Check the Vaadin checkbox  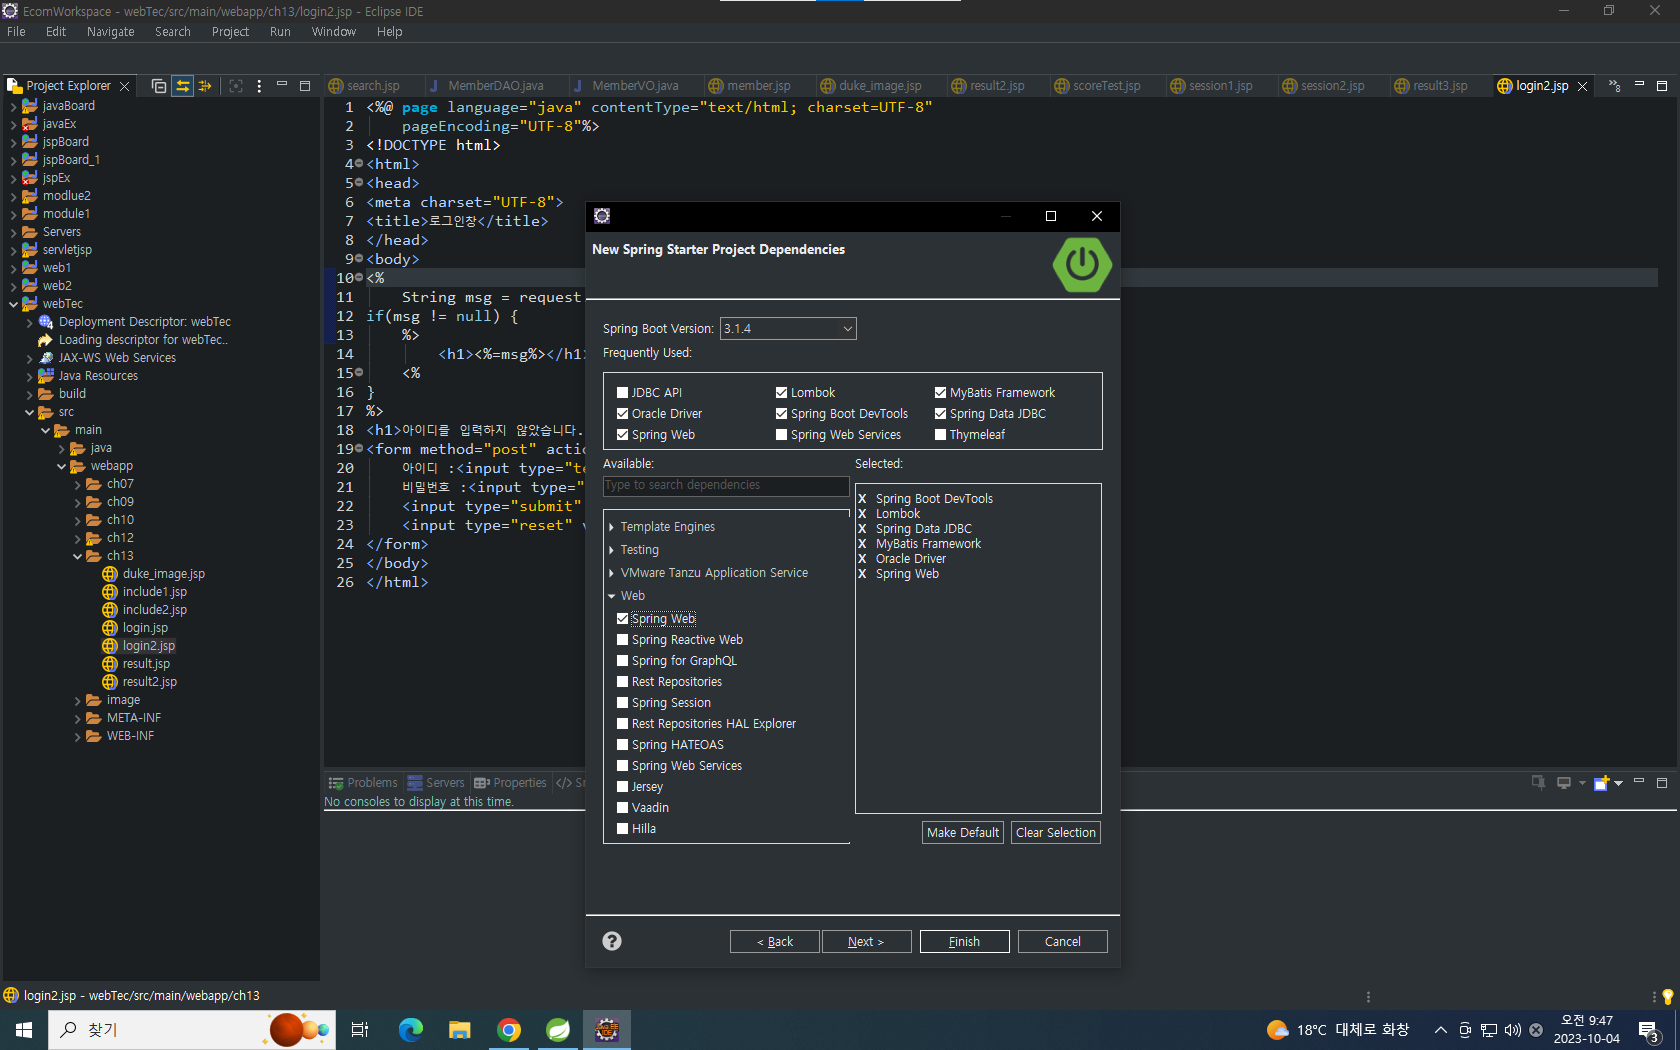coord(623,808)
